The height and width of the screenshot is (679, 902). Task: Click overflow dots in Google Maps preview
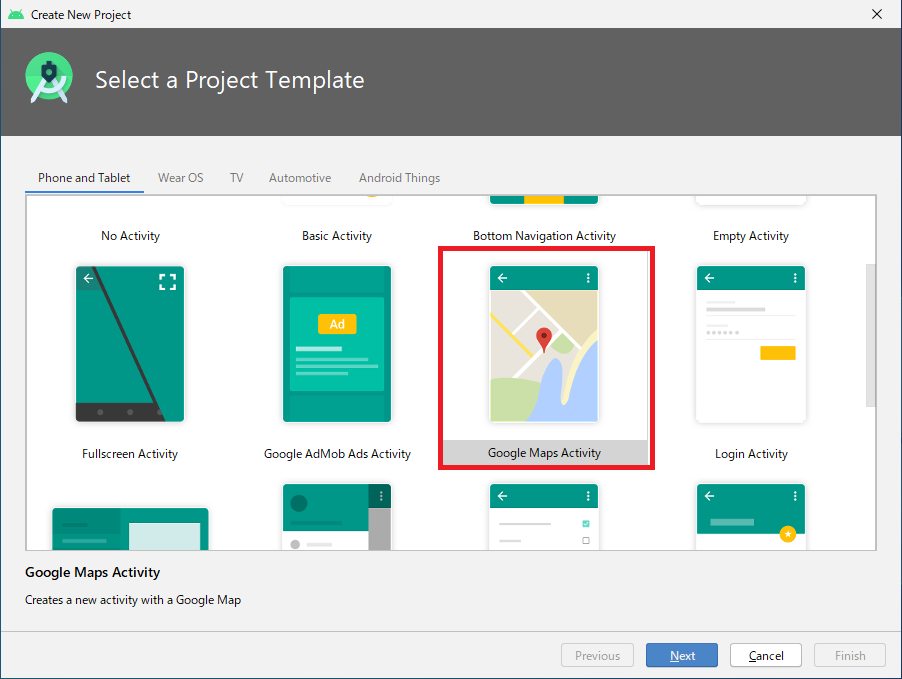coord(588,278)
